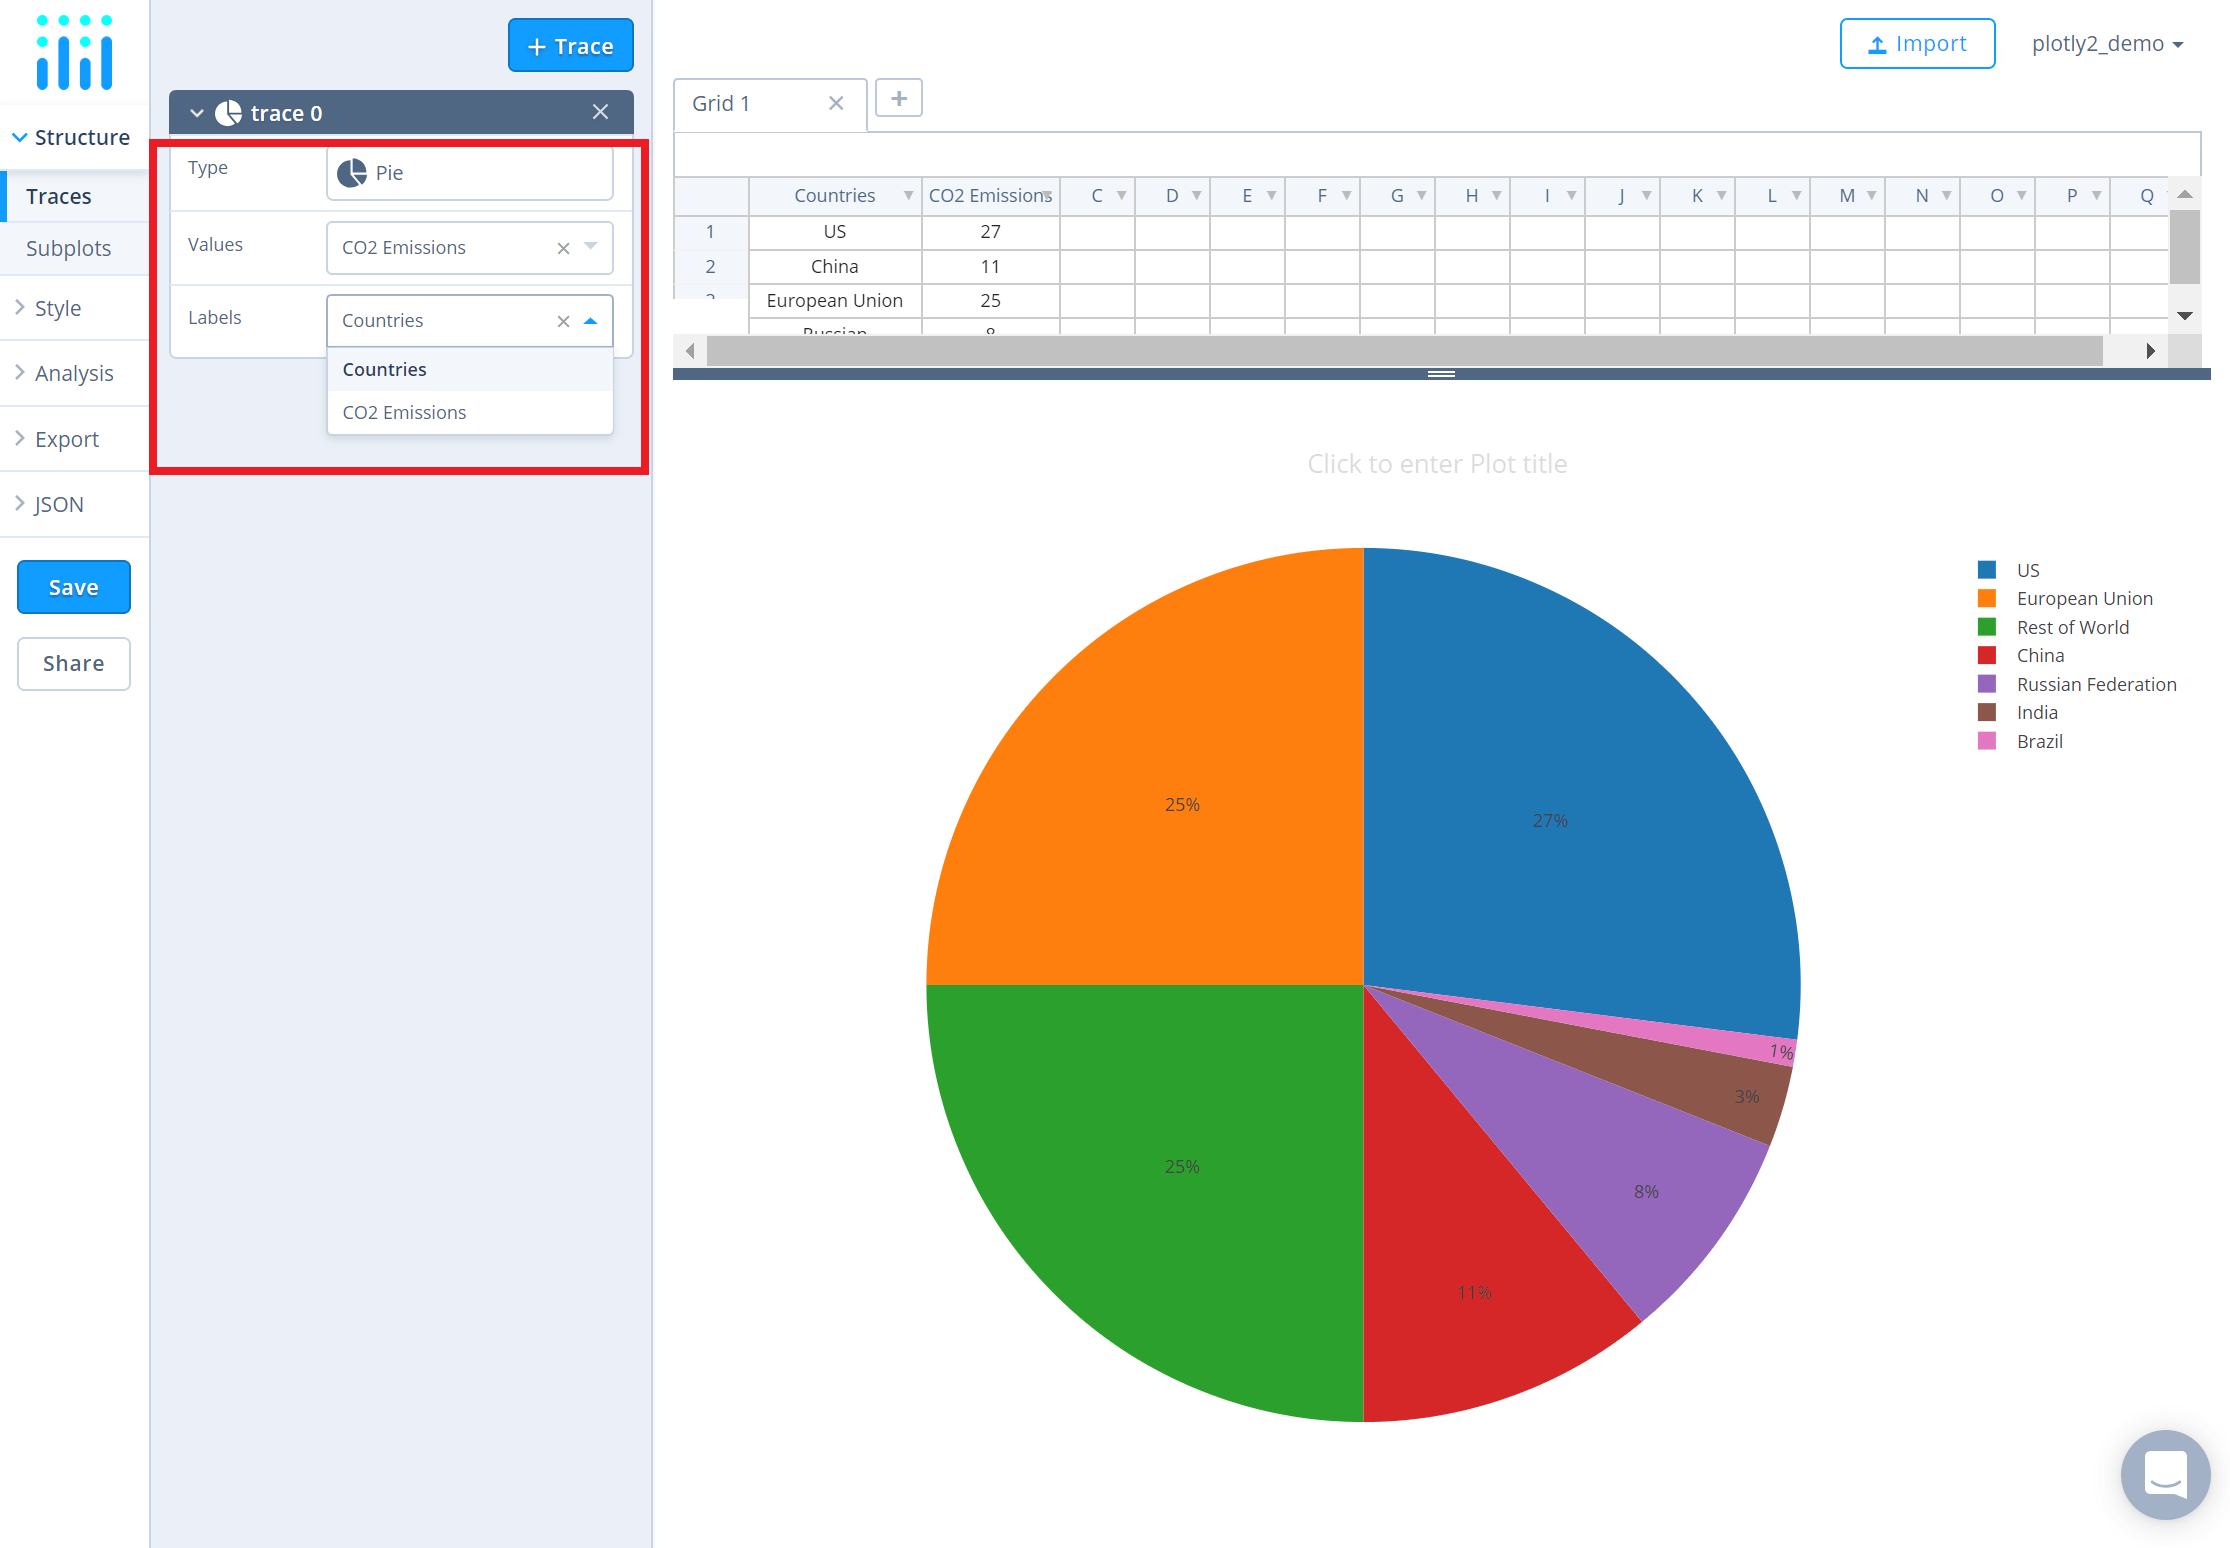
Task: Expand the plotly2_demo account menu
Action: [x=2107, y=44]
